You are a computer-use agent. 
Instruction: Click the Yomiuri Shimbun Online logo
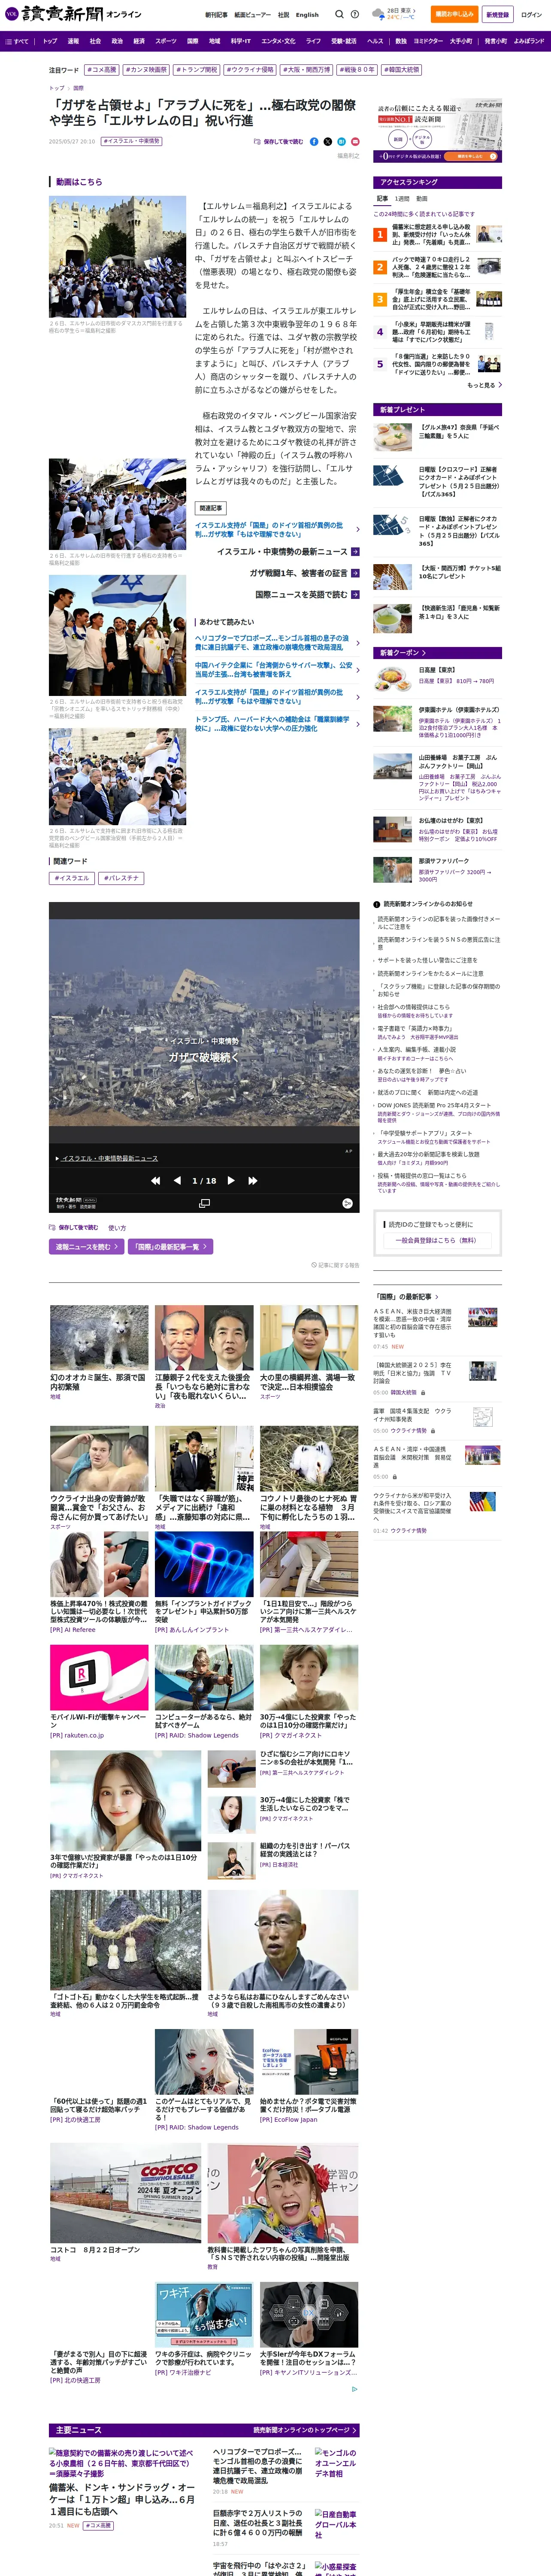click(73, 14)
